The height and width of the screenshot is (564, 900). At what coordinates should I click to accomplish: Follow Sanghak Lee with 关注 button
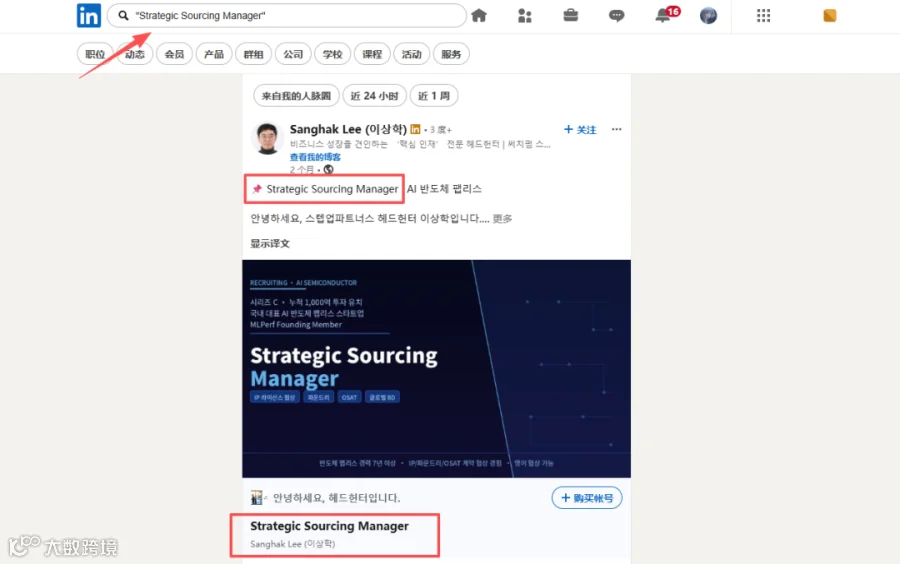(580, 130)
